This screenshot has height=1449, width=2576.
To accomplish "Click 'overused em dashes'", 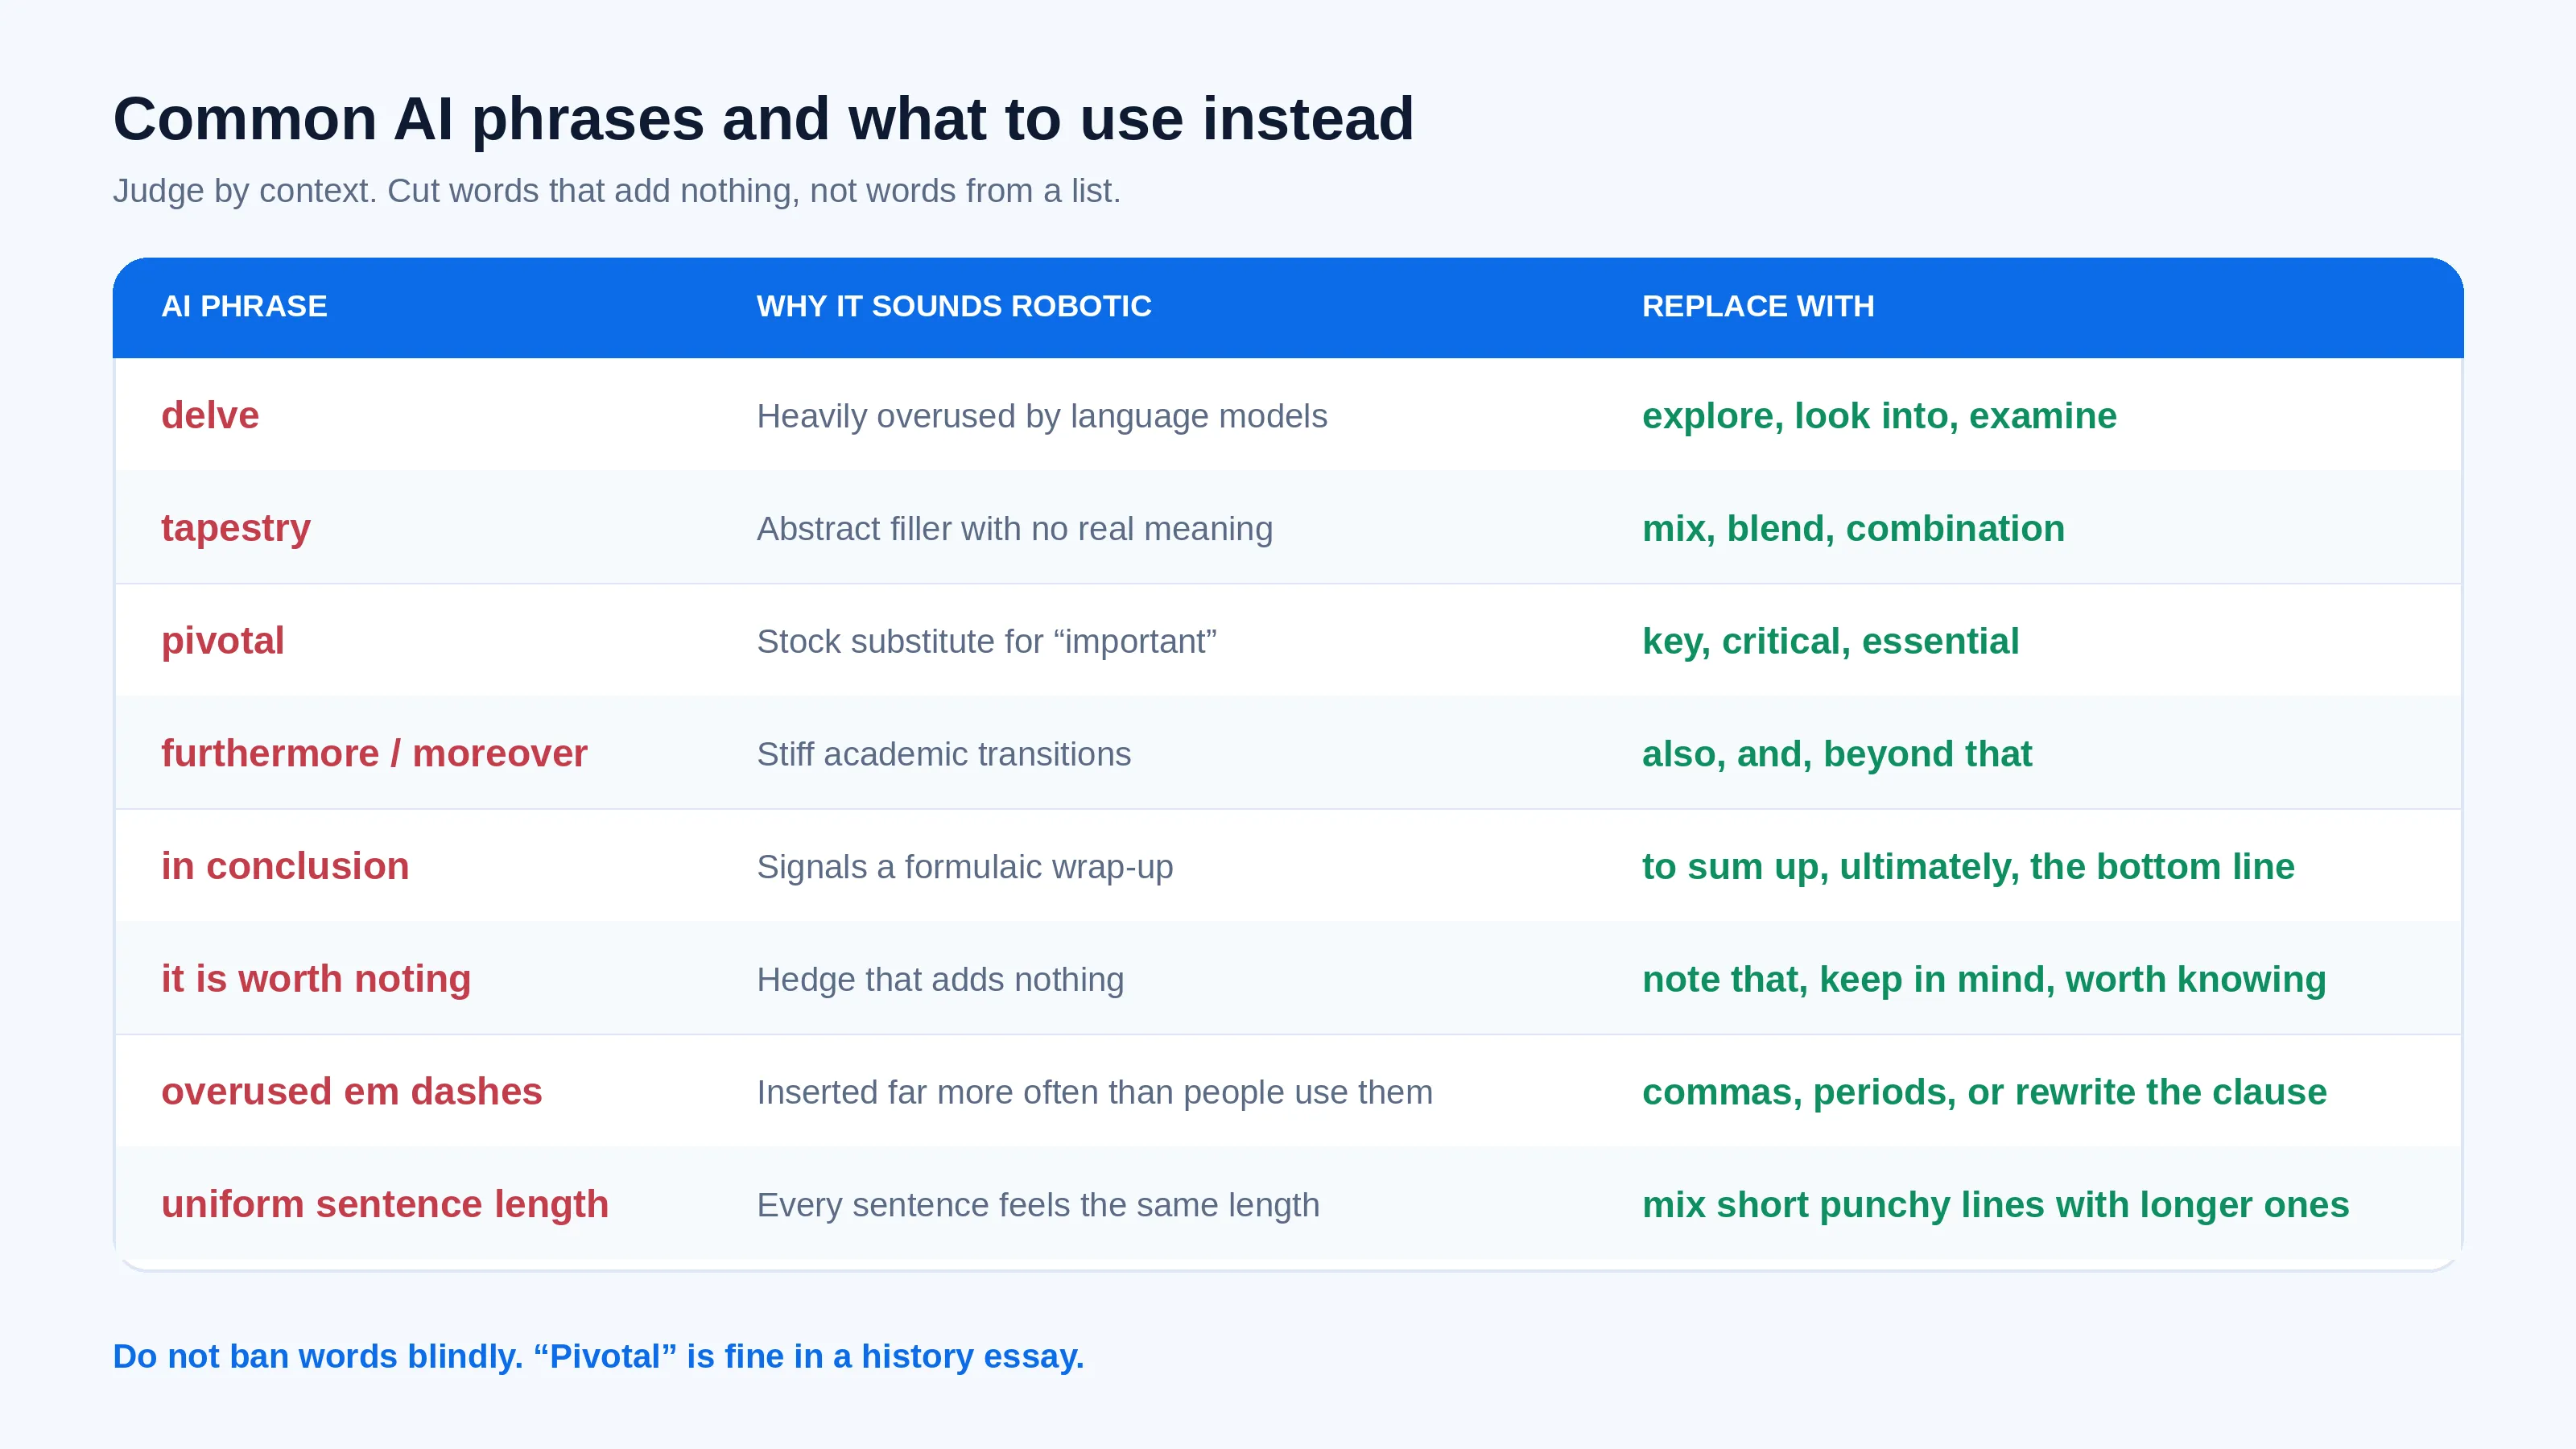I will (x=351, y=1092).
